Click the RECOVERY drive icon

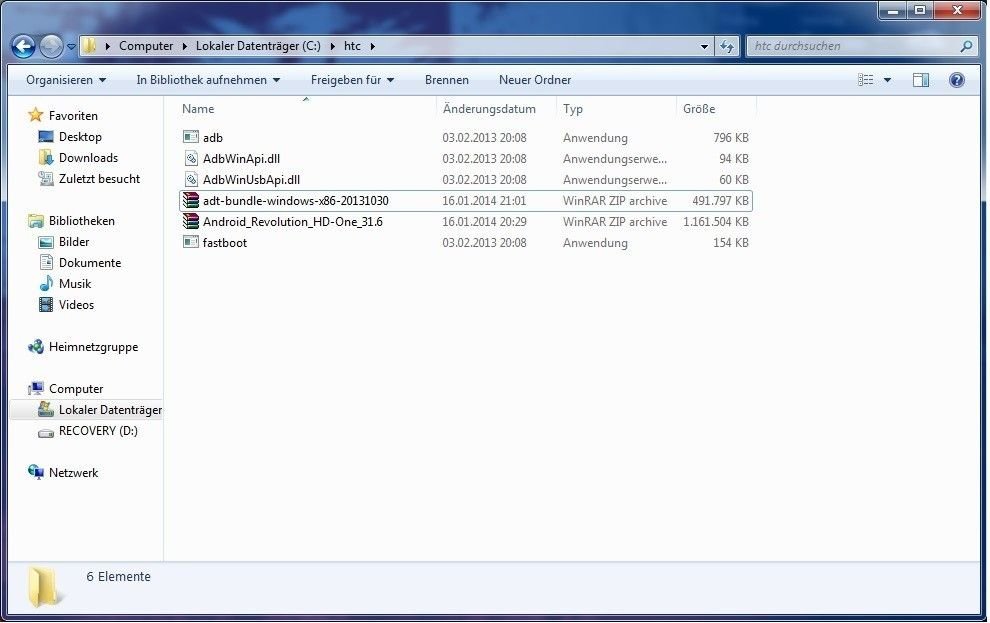click(46, 432)
